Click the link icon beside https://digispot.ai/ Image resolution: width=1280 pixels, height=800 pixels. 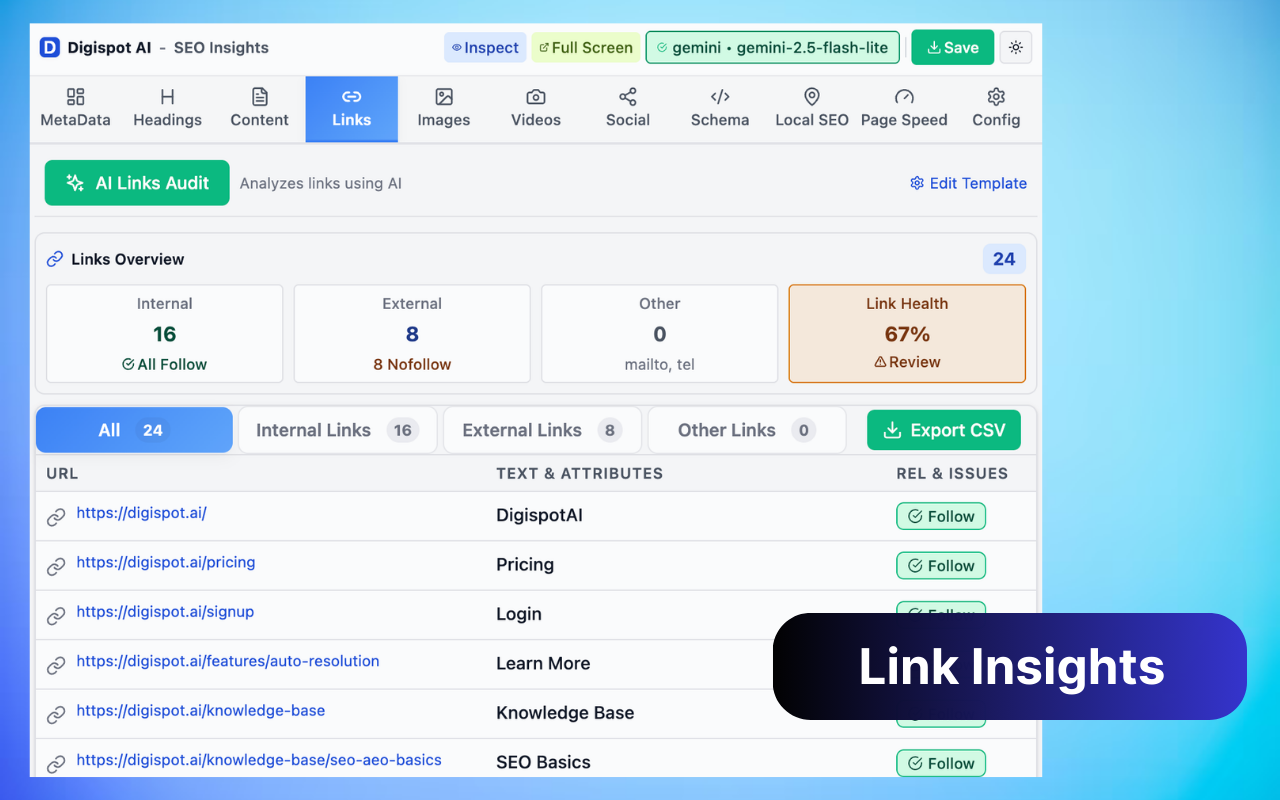click(x=56, y=517)
